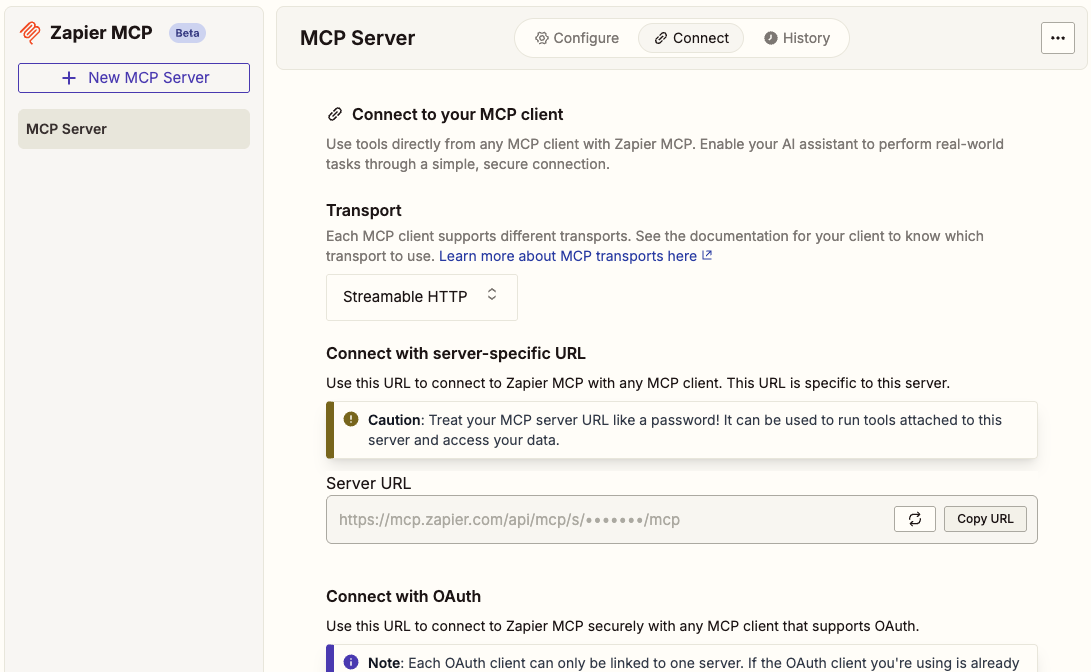Click the purple Note info icon

pos(351,662)
